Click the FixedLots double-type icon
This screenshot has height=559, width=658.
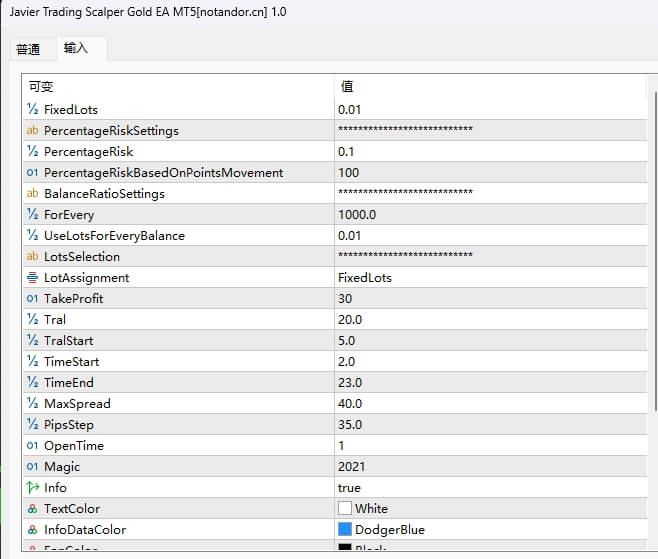pyautogui.click(x=33, y=109)
